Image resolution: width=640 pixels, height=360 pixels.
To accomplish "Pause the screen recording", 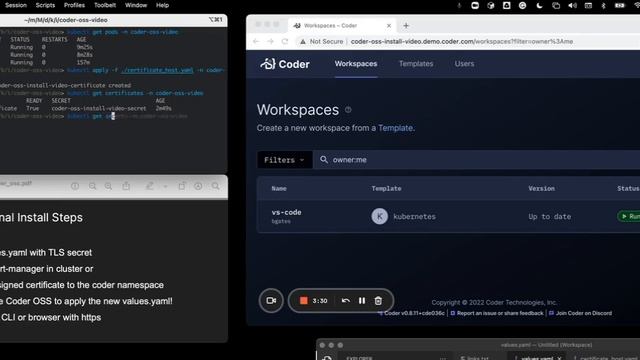I will point(362,300).
